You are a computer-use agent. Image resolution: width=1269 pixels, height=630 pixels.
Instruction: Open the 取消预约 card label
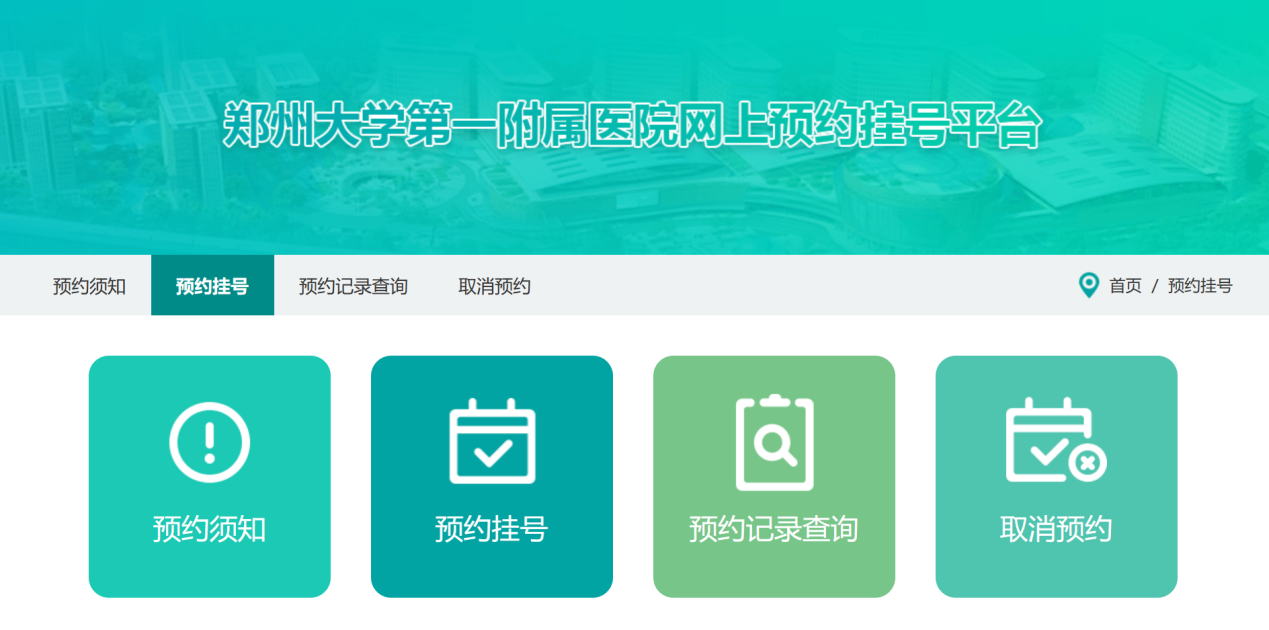click(1056, 529)
